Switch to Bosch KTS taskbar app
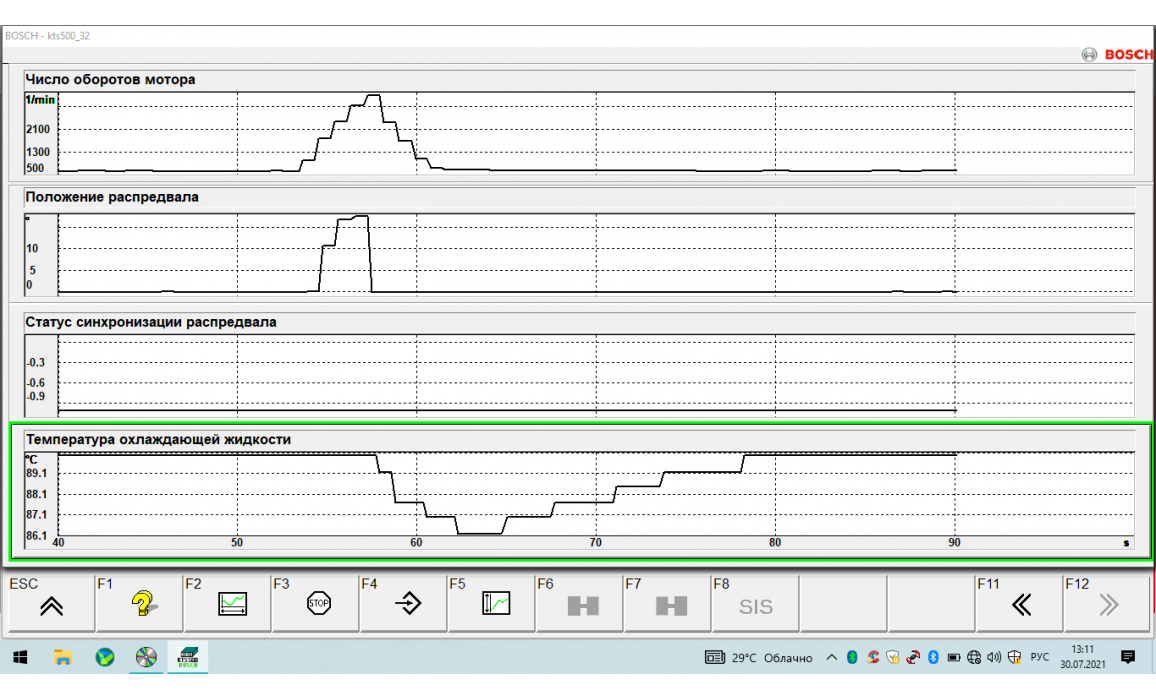1156x700 pixels. 186,657
